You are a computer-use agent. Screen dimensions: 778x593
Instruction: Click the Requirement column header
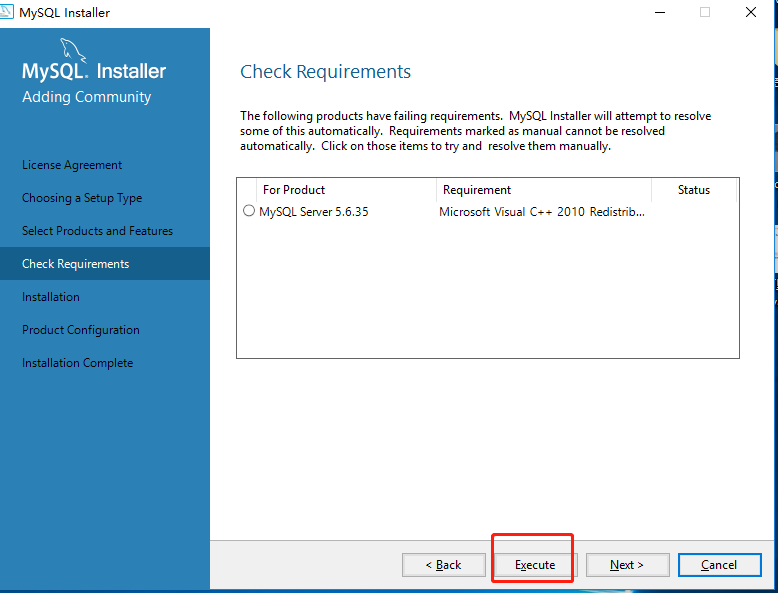[x=544, y=190]
